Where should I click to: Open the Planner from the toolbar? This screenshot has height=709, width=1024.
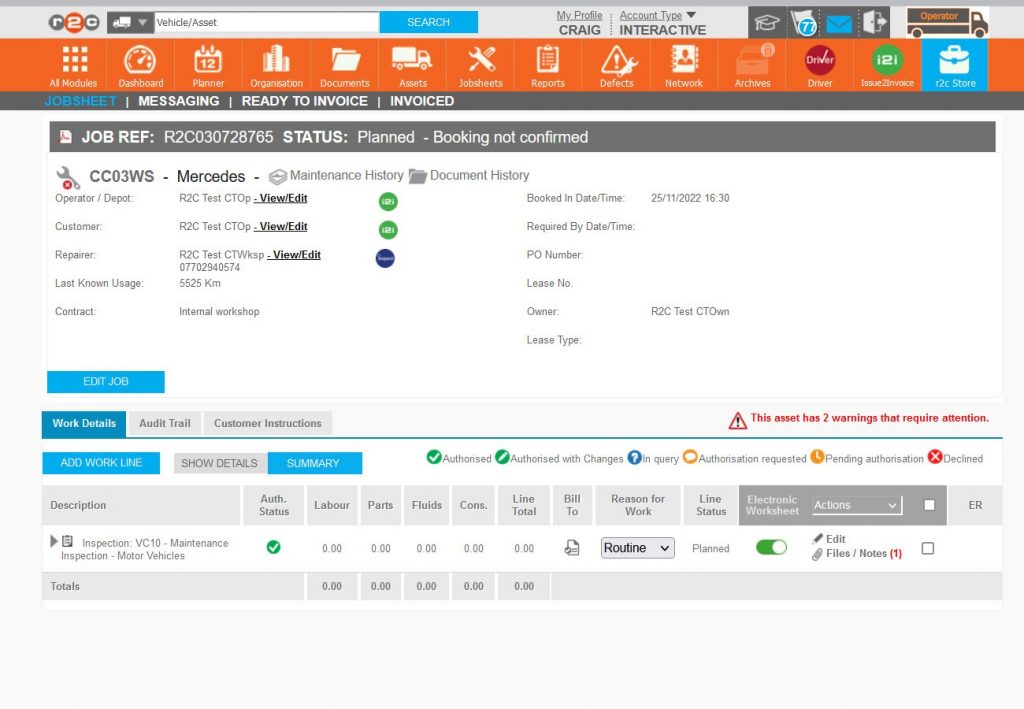click(x=207, y=64)
